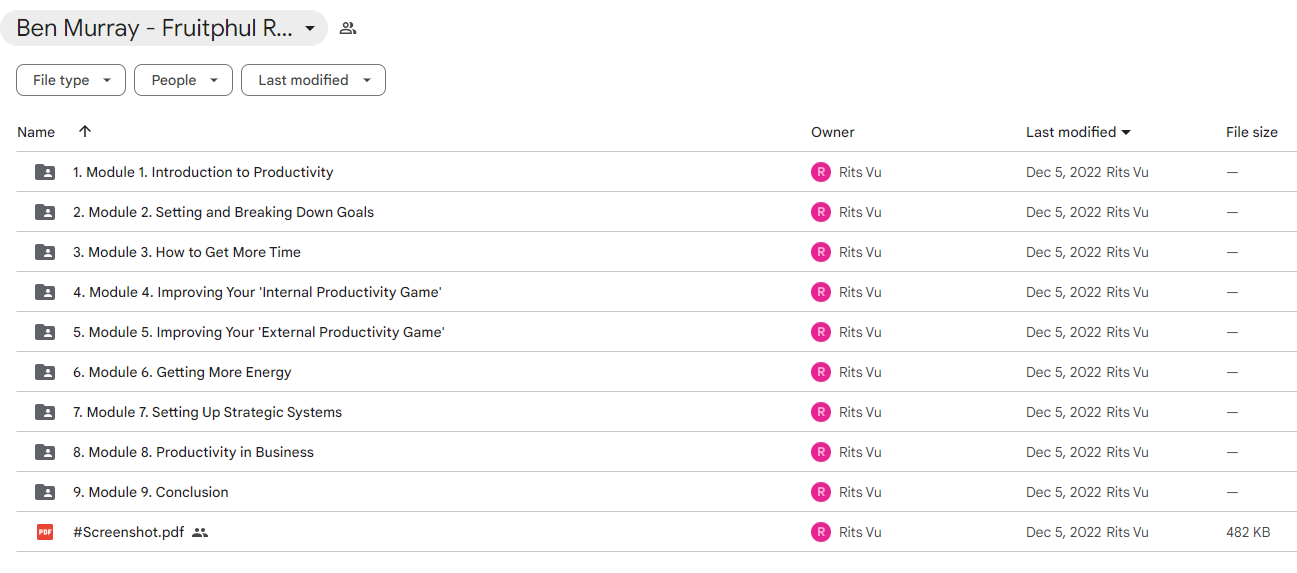Click the Module 1 shared folder icon
Image resolution: width=1297 pixels, height=573 pixels.
(45, 172)
